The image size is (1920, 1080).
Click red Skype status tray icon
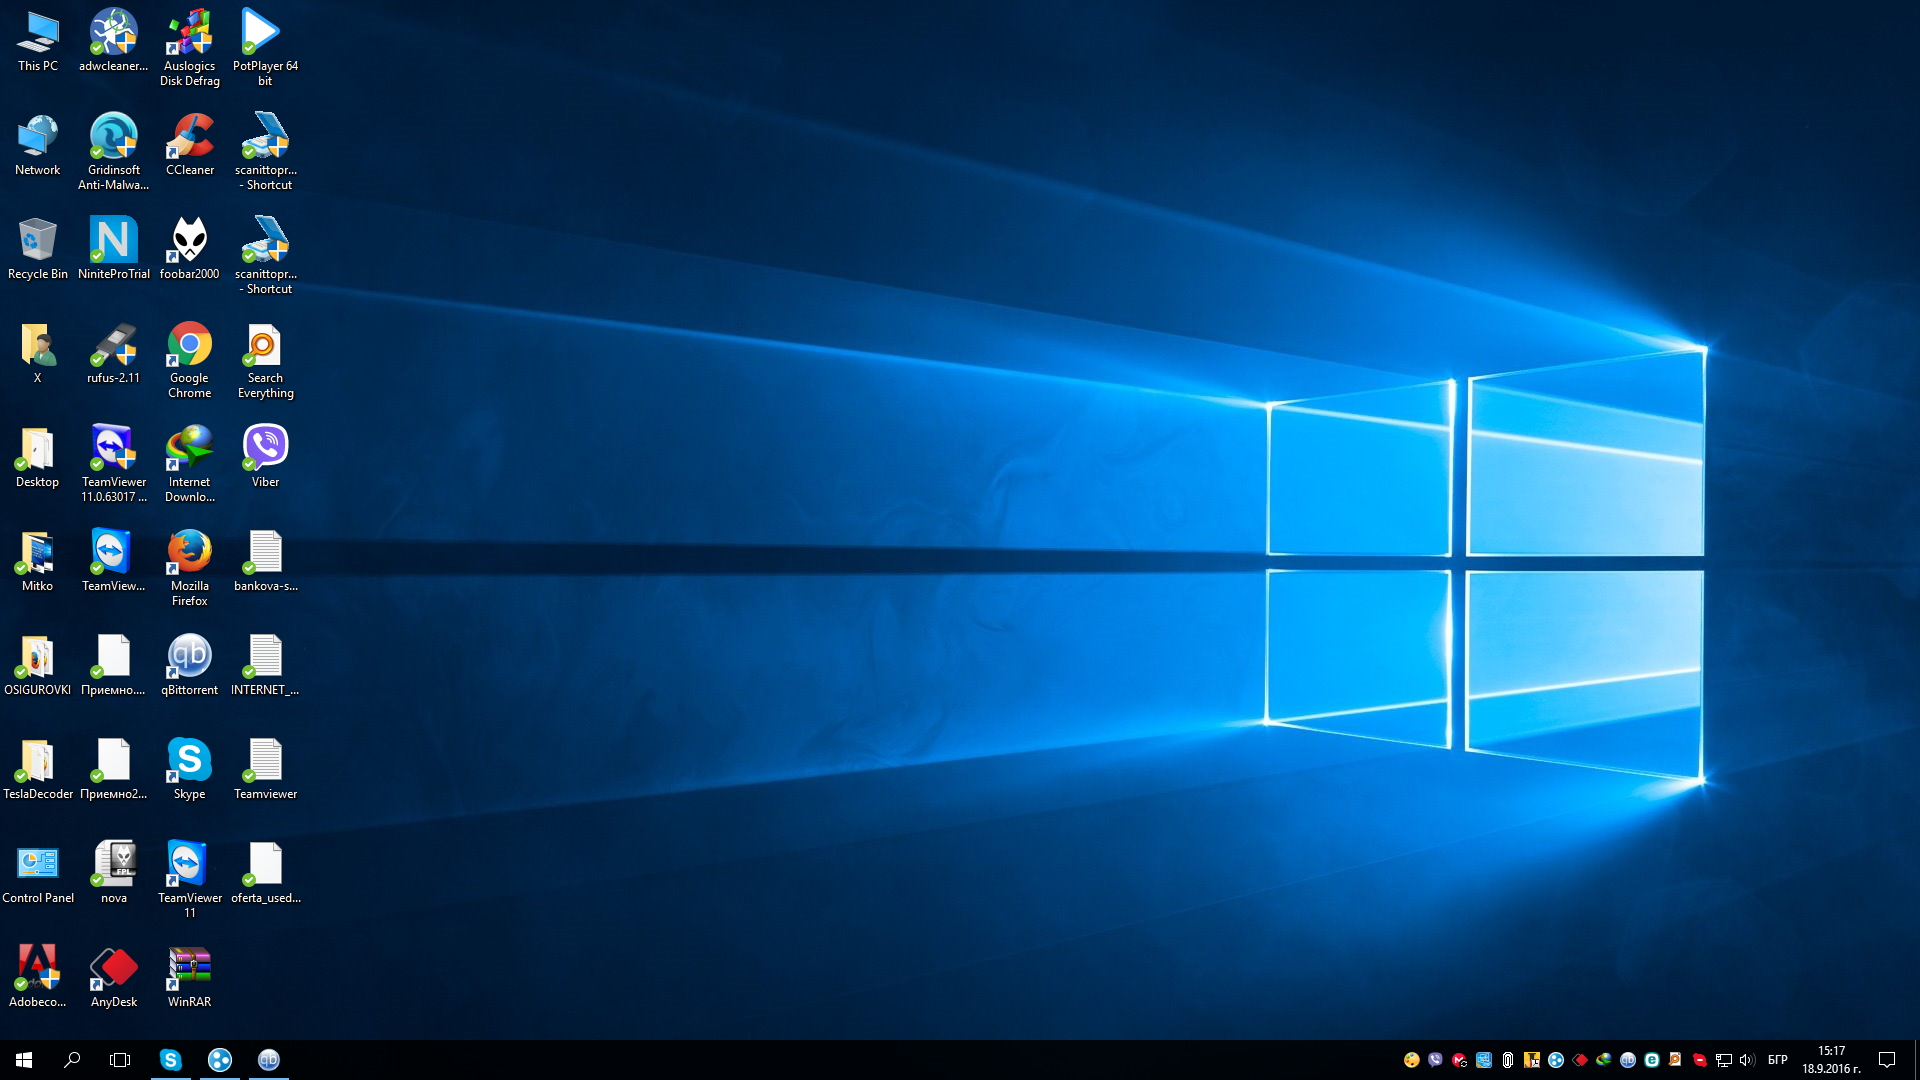click(x=1700, y=1060)
